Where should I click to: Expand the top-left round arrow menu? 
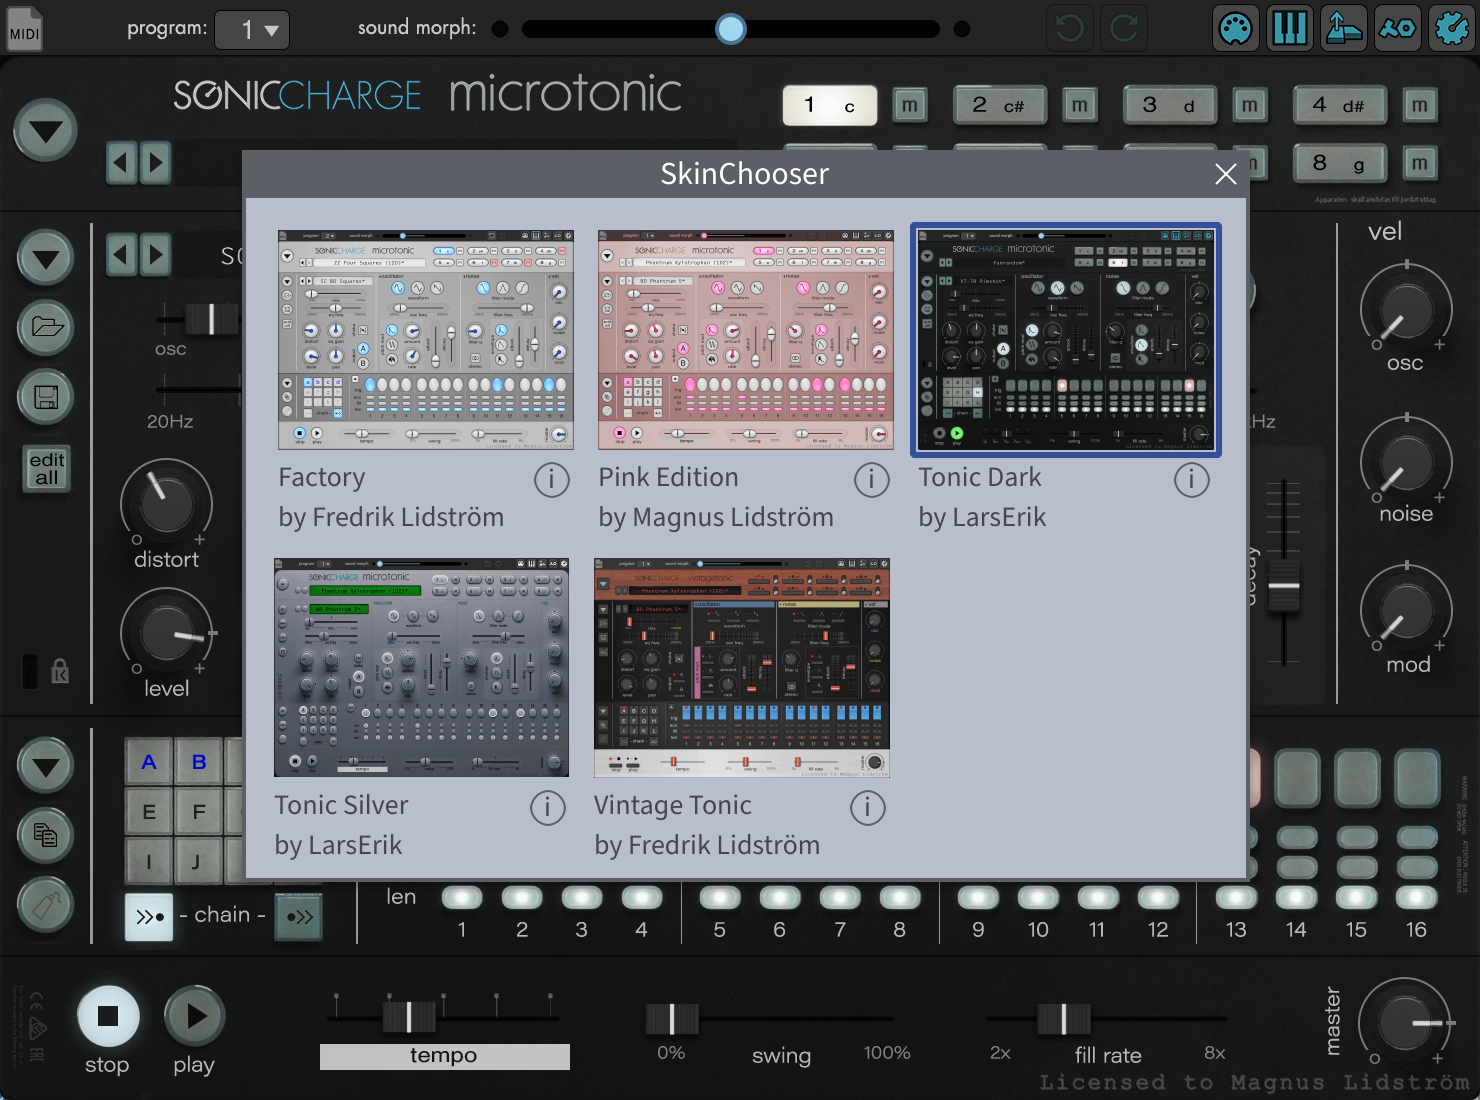(45, 131)
